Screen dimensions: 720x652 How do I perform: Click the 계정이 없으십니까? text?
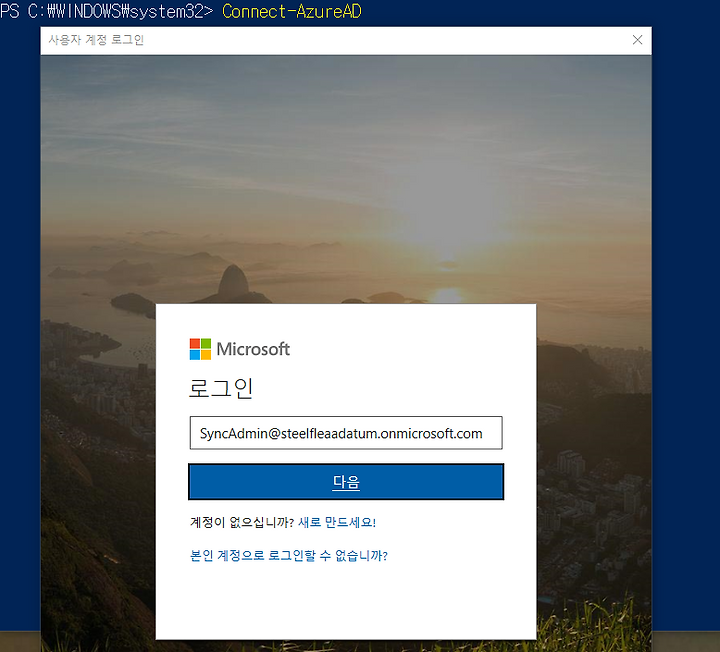[x=242, y=522]
